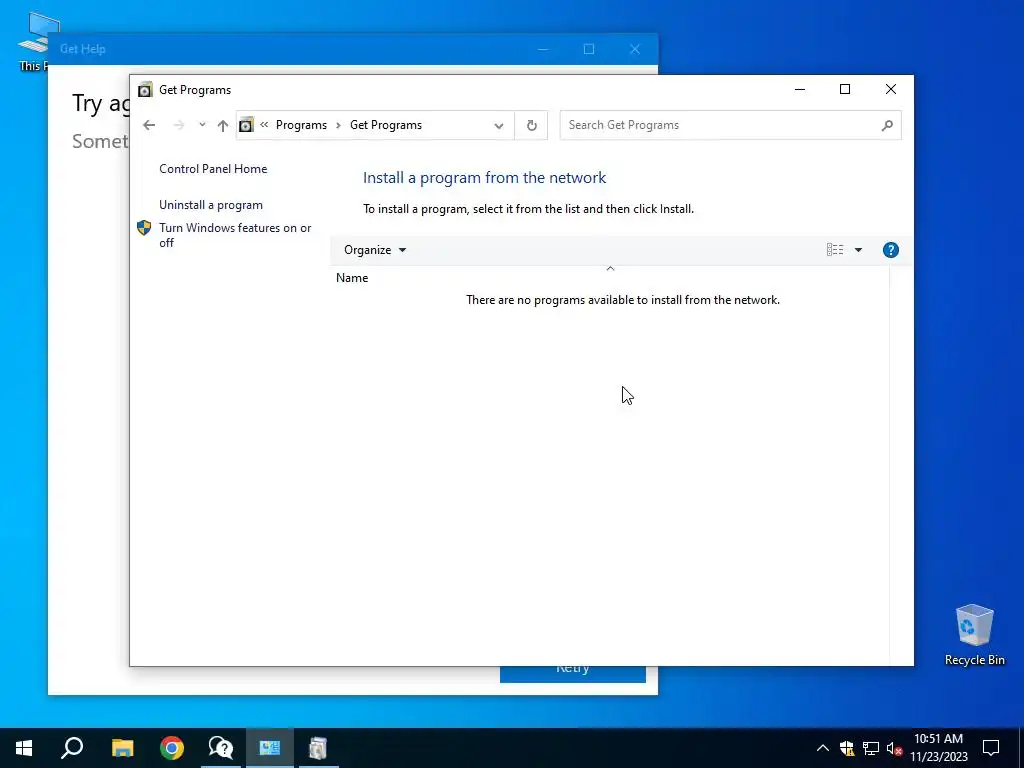
Task: Go up one level with Up arrow
Action: [x=223, y=125]
